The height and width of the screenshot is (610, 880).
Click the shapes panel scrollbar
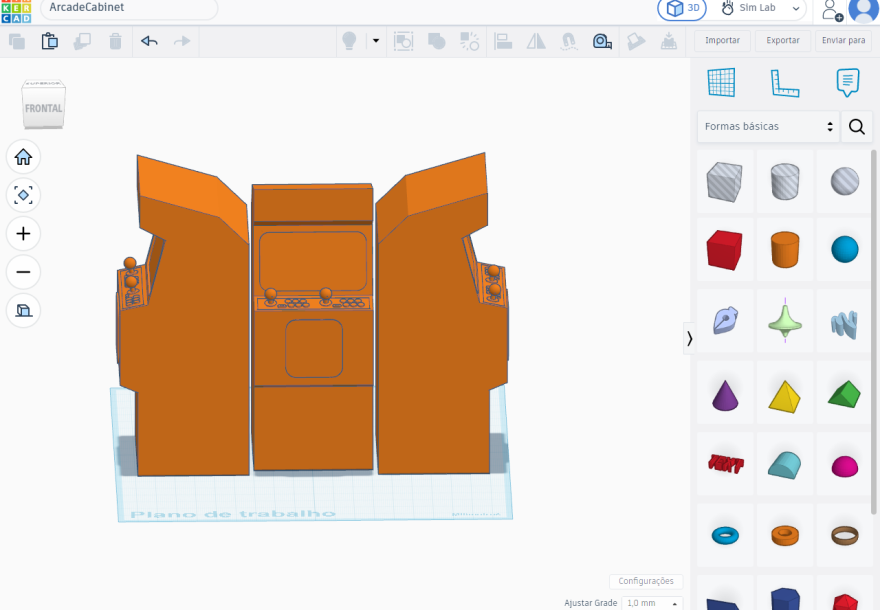873,331
